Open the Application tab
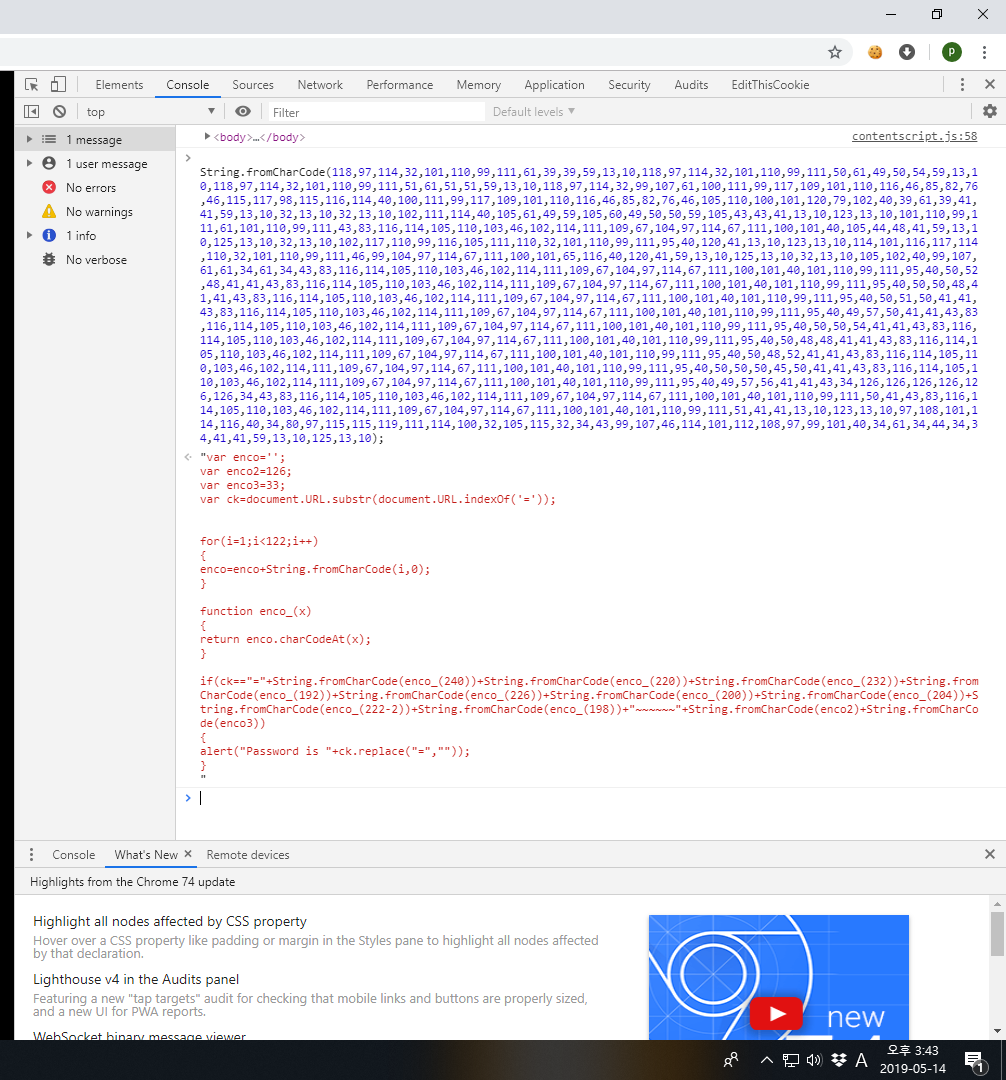The height and width of the screenshot is (1080, 1006). (554, 85)
